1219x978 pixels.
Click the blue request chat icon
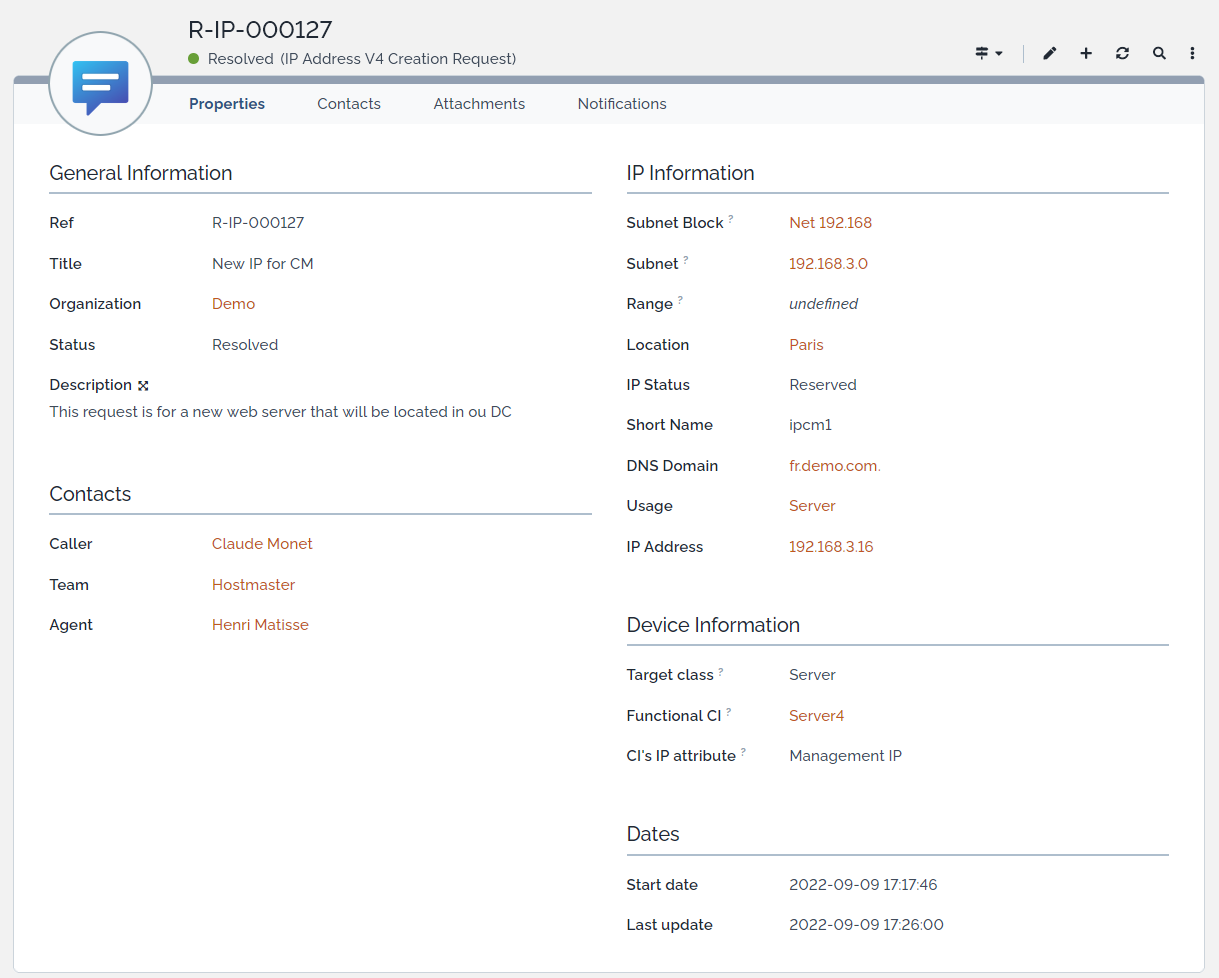100,85
